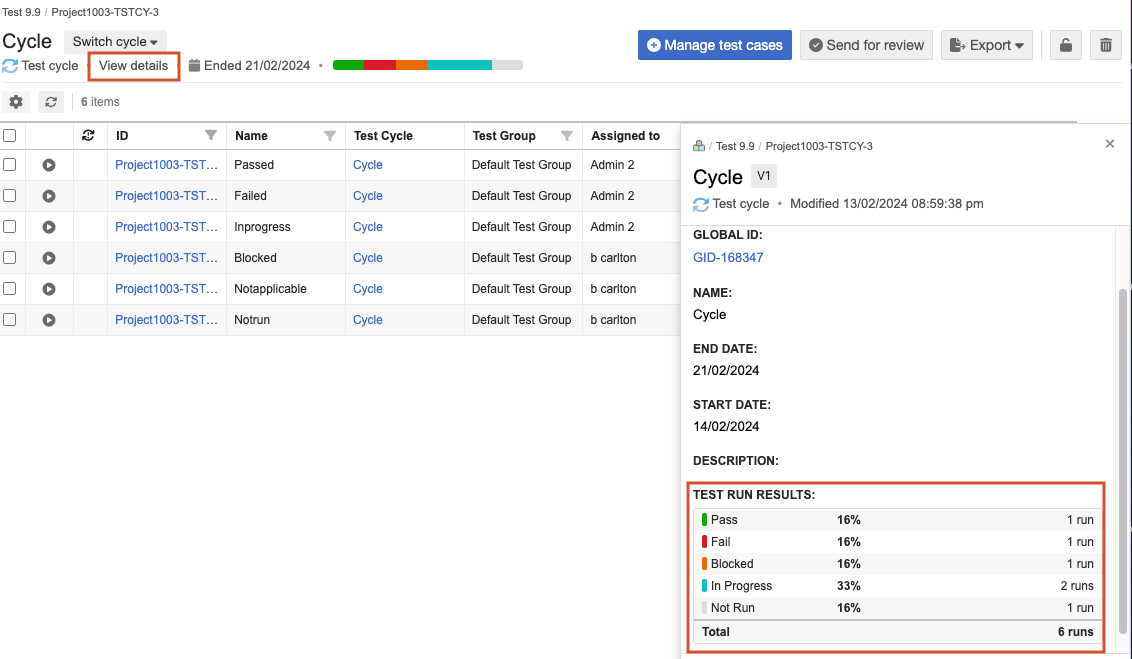This screenshot has width=1132, height=659.
Task: Open the settings gear for the table
Action: pos(16,102)
